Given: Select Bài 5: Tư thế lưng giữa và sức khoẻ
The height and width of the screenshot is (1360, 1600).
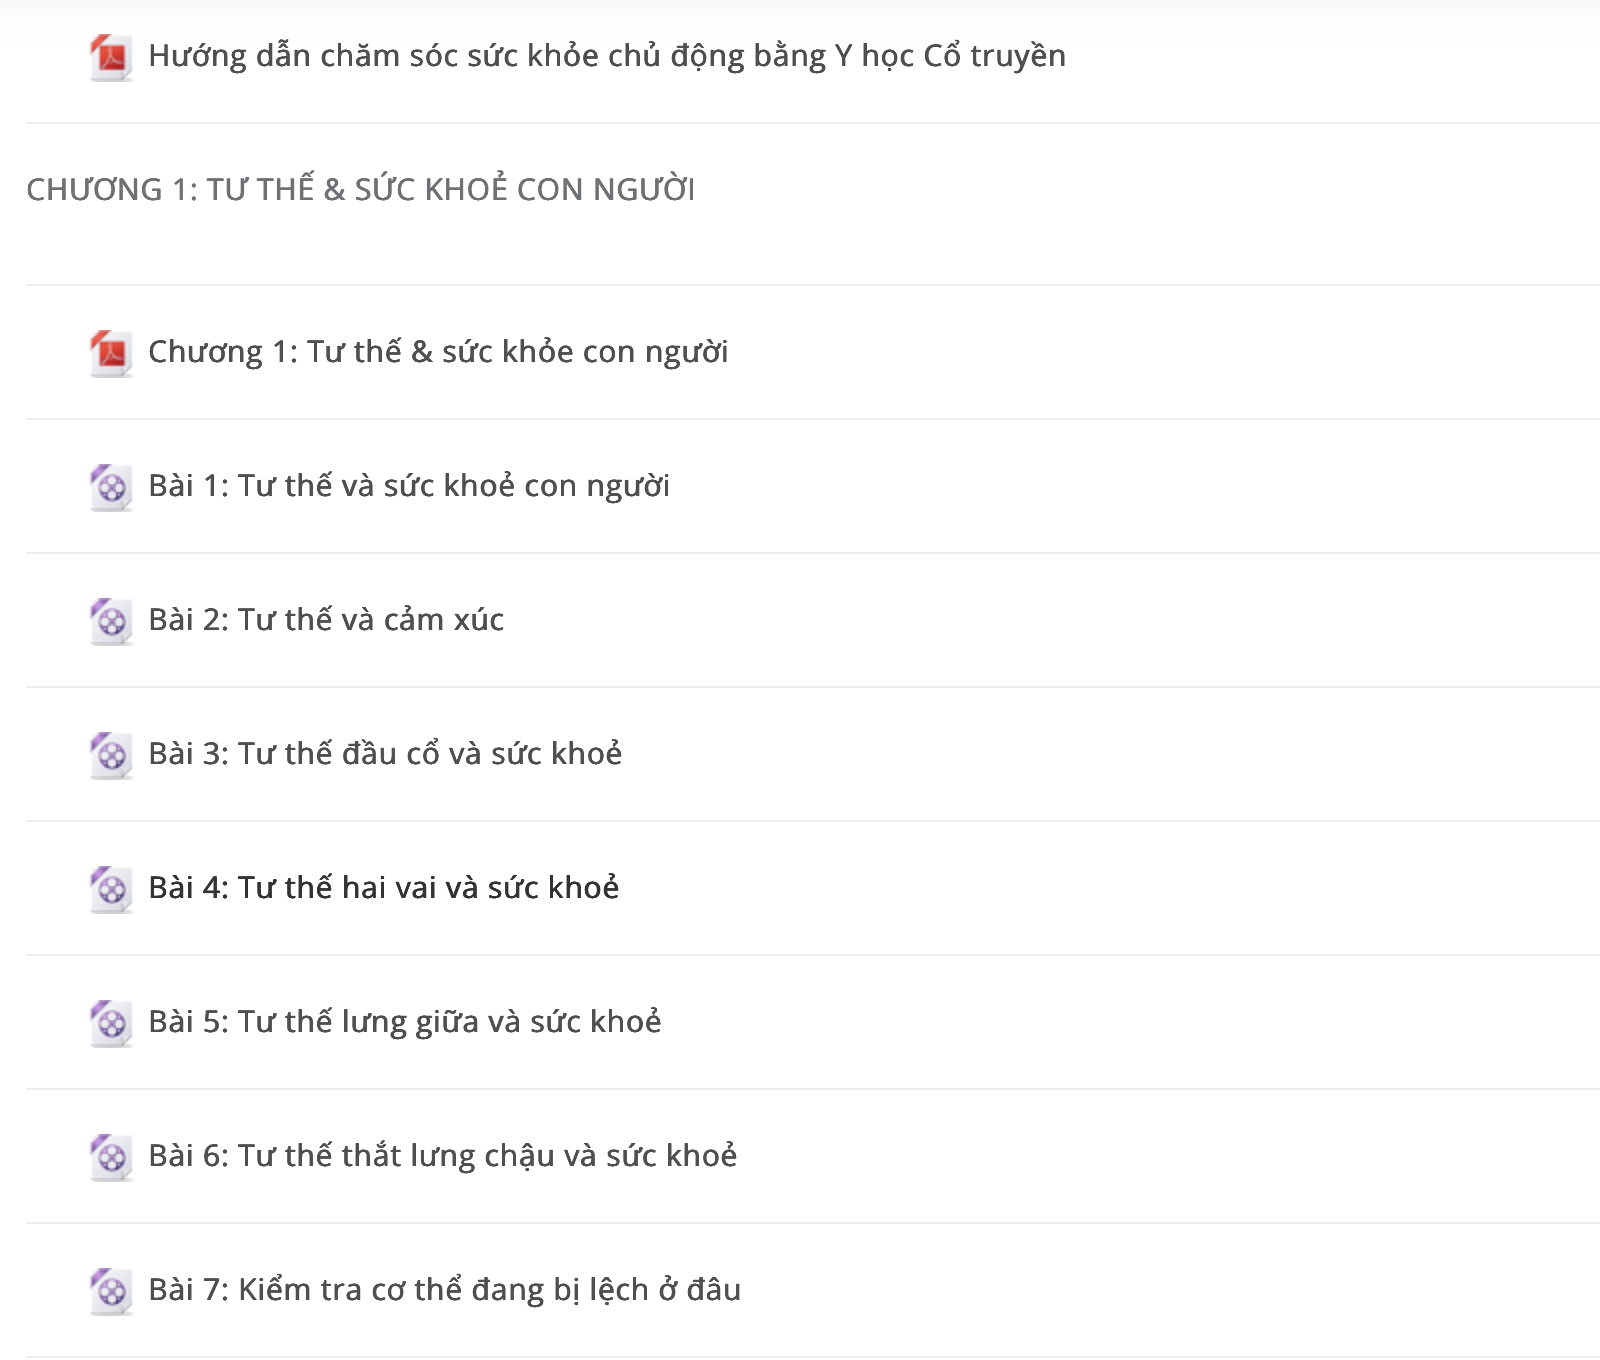Looking at the screenshot, I should pyautogui.click(x=405, y=1022).
